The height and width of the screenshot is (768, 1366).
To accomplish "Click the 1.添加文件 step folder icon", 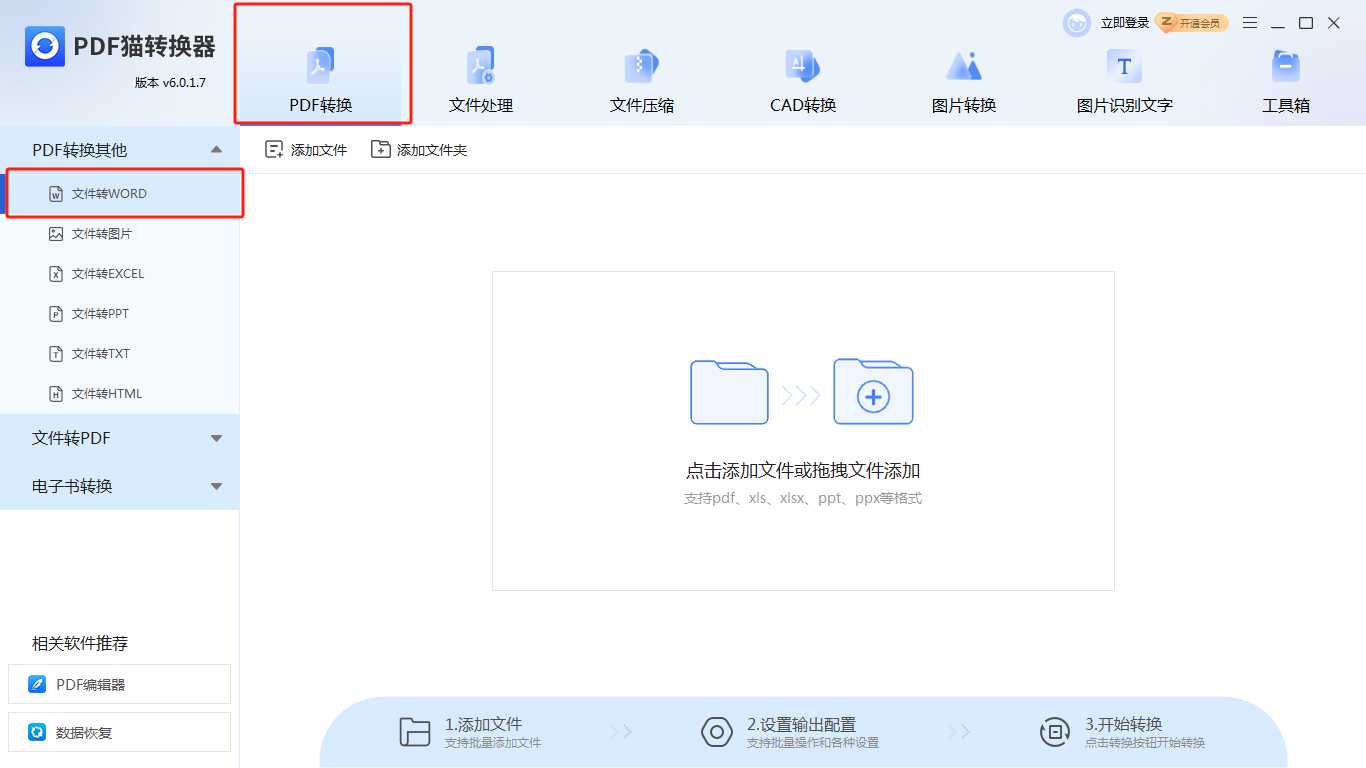I will (415, 732).
